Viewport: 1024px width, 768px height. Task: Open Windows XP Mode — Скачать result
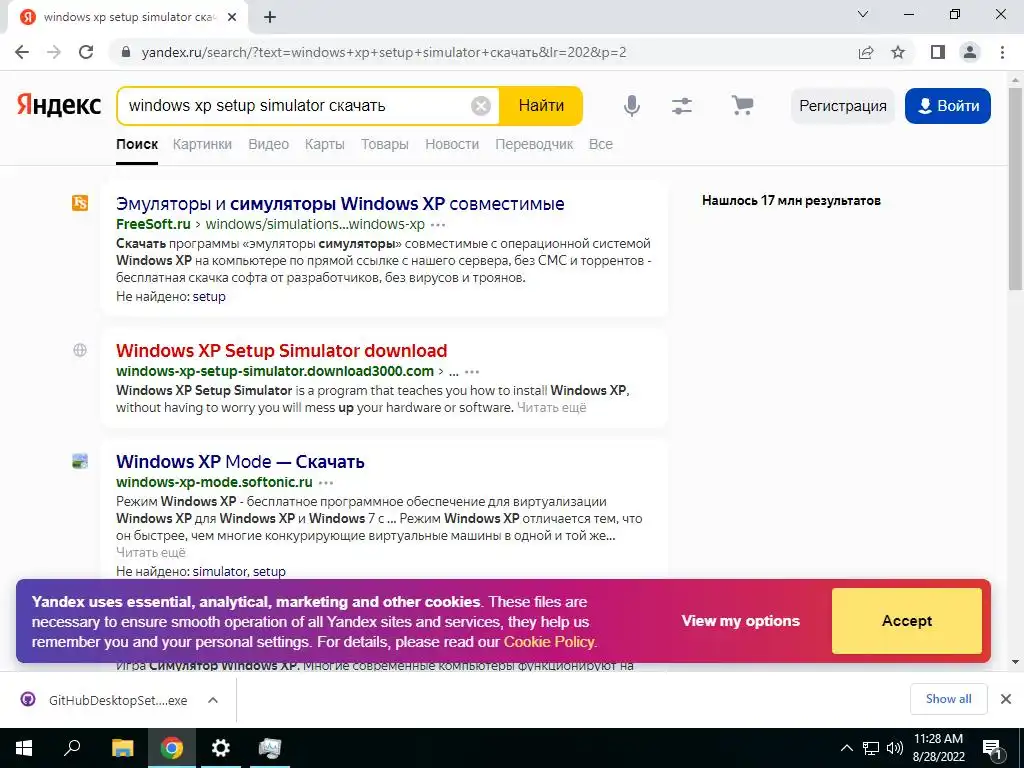click(x=240, y=462)
